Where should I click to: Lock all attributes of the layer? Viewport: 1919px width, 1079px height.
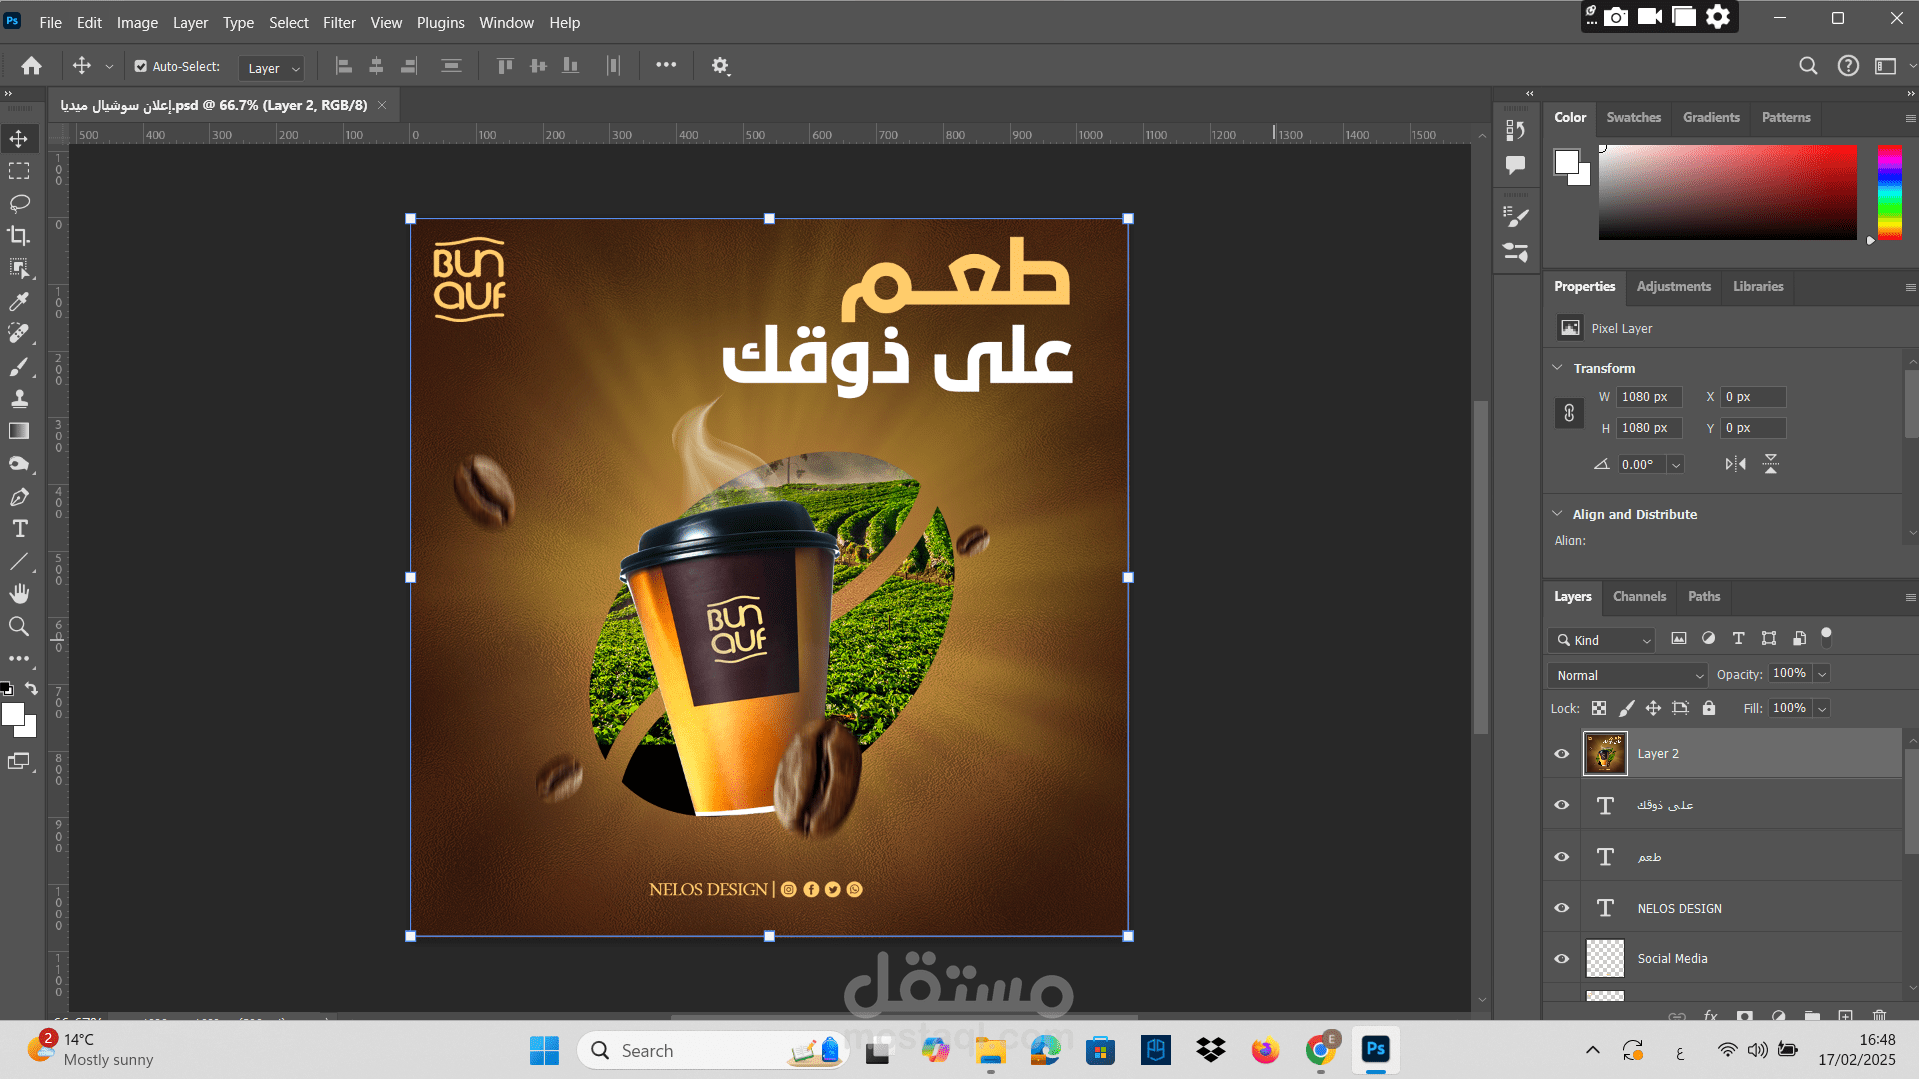click(1709, 708)
